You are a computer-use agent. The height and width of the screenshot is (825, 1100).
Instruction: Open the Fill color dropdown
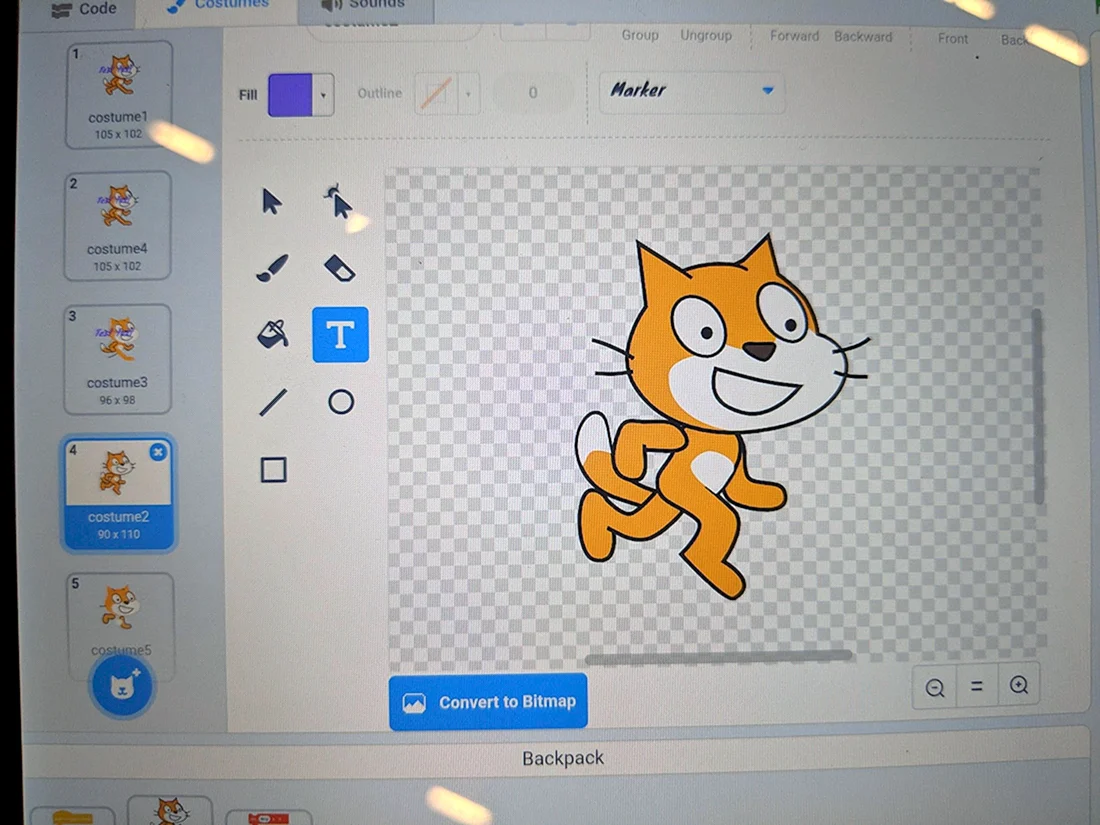tap(323, 94)
